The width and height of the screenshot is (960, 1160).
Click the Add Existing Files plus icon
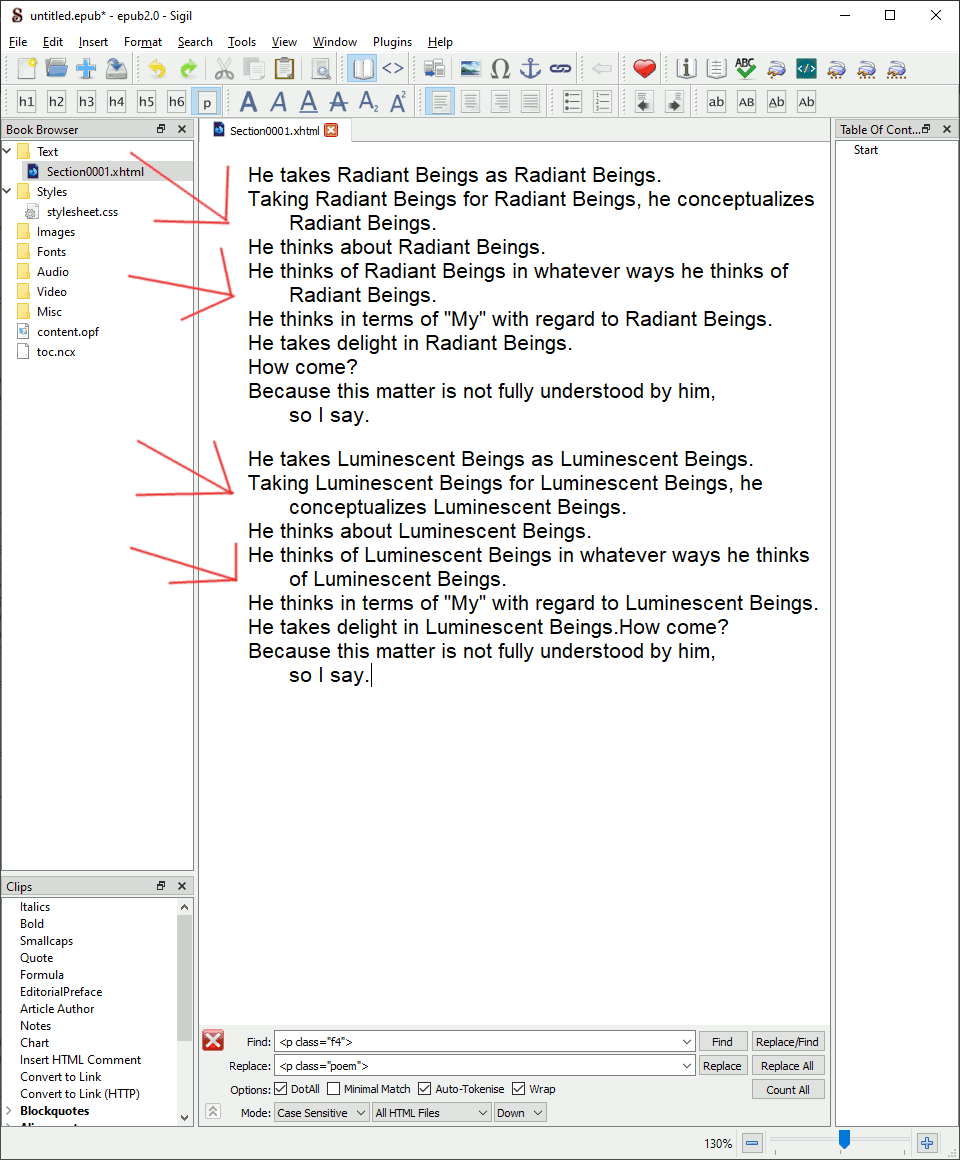[x=86, y=69]
